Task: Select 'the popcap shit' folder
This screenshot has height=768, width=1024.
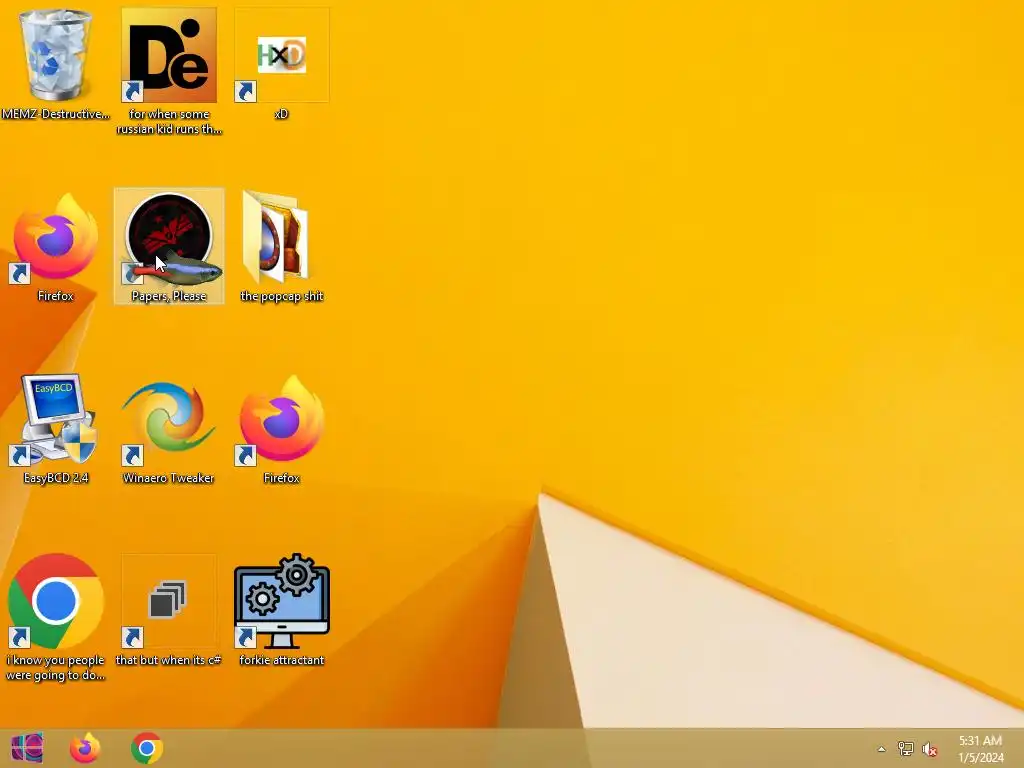Action: coord(276,238)
